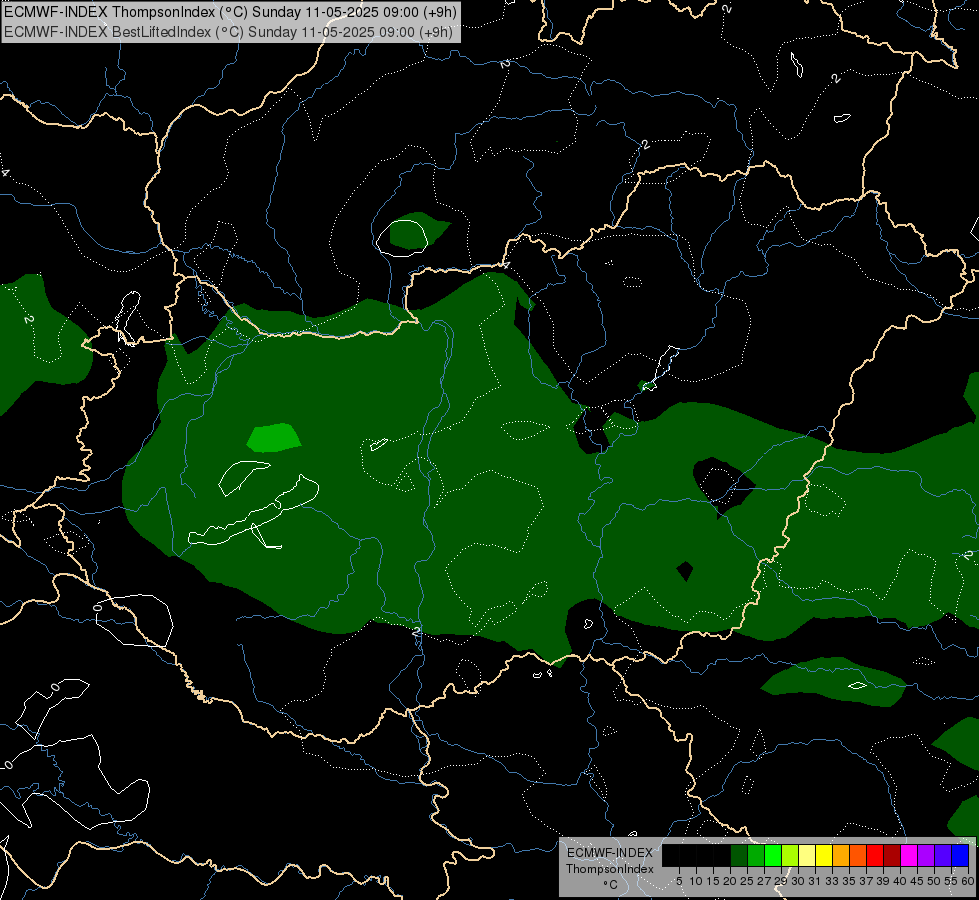
Task: Click the medium green 25-27 legend swatch
Action: click(756, 855)
